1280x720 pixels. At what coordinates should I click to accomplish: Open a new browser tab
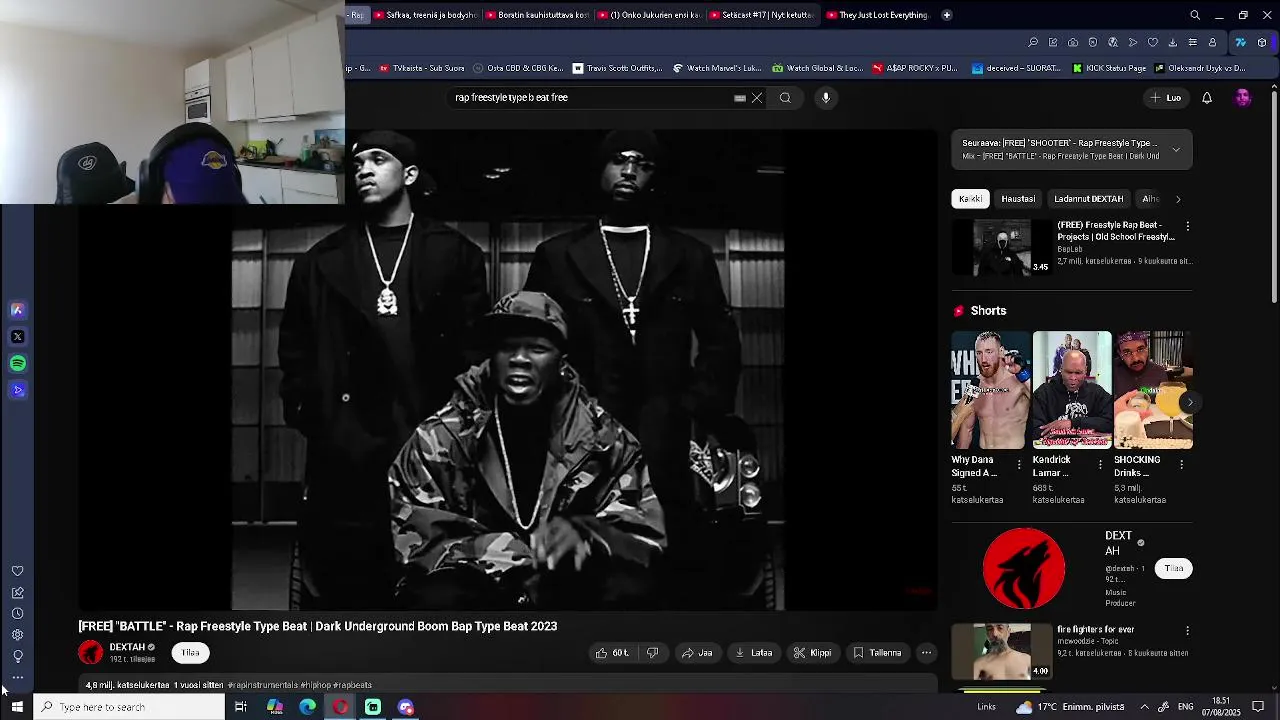click(947, 15)
